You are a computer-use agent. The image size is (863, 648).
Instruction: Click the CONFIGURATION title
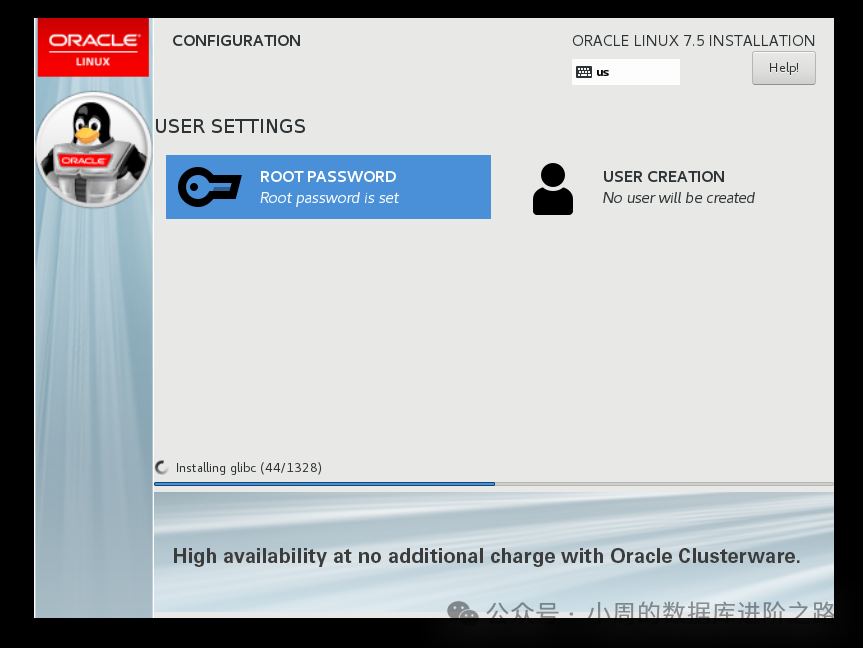237,41
